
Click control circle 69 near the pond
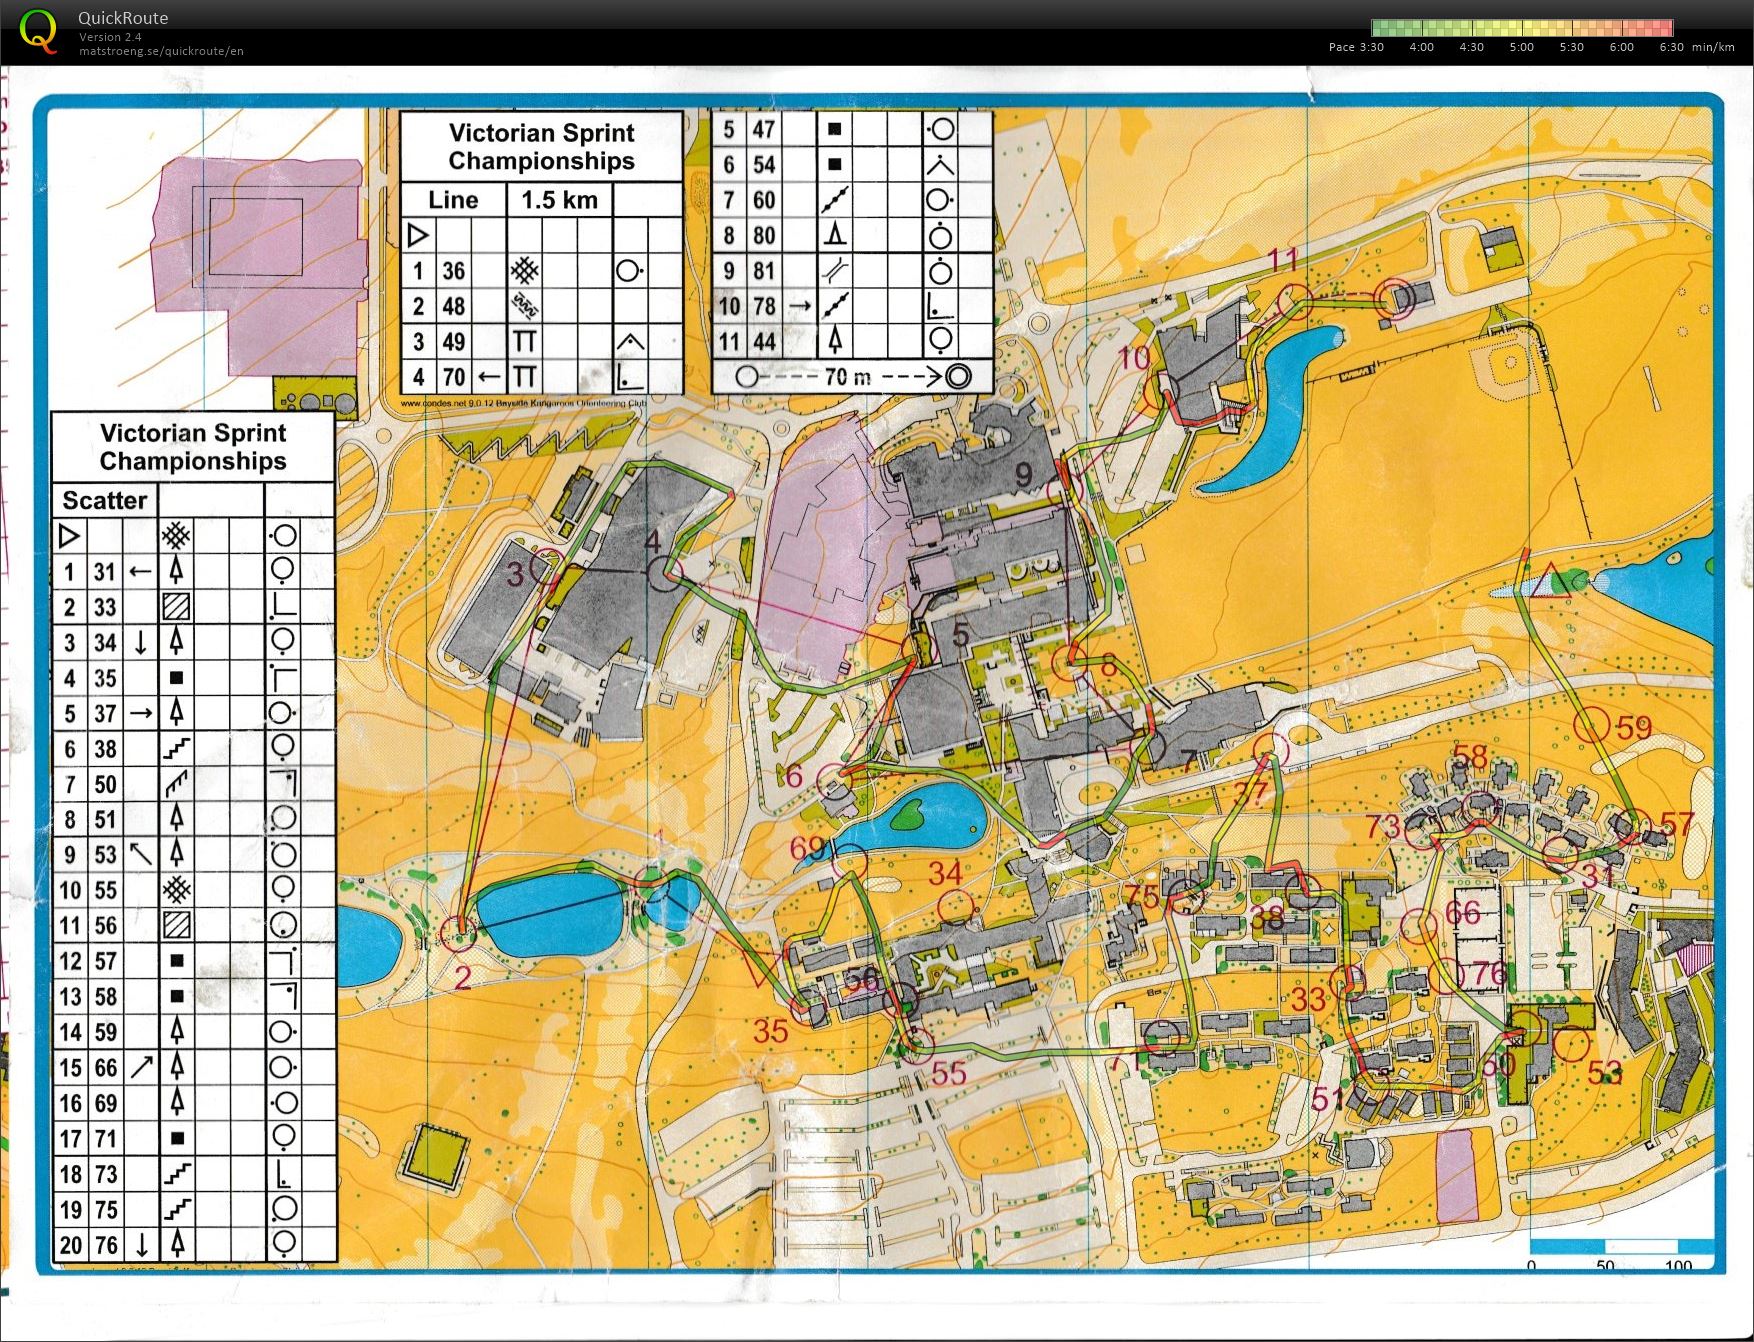point(849,860)
